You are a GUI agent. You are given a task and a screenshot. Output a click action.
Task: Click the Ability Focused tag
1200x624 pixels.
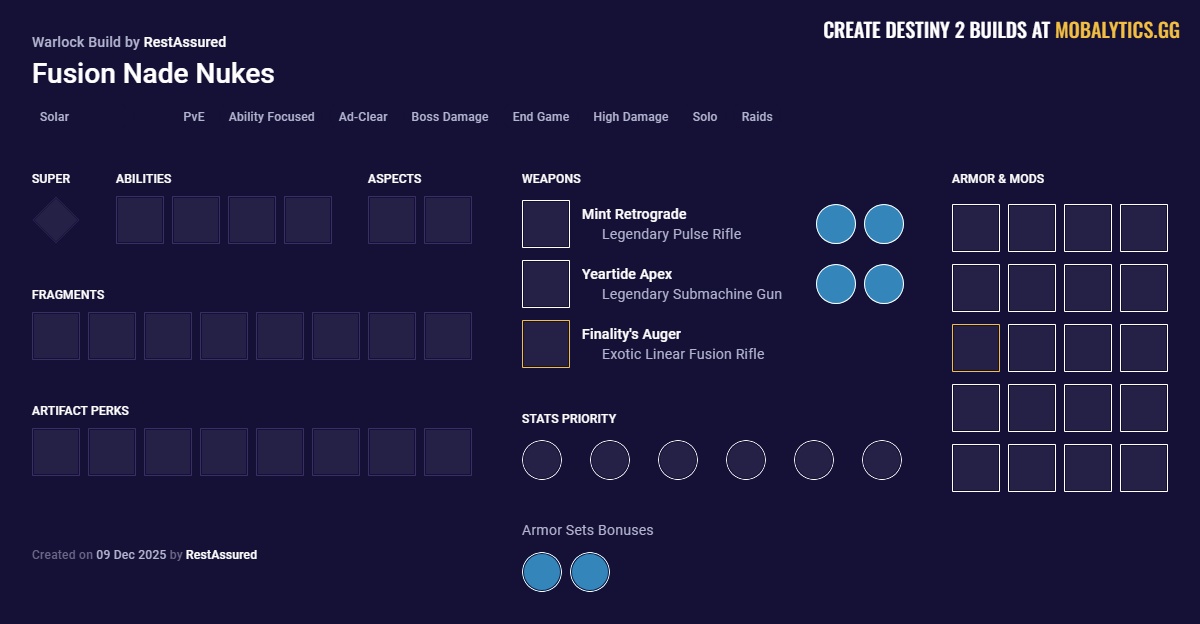coord(271,117)
